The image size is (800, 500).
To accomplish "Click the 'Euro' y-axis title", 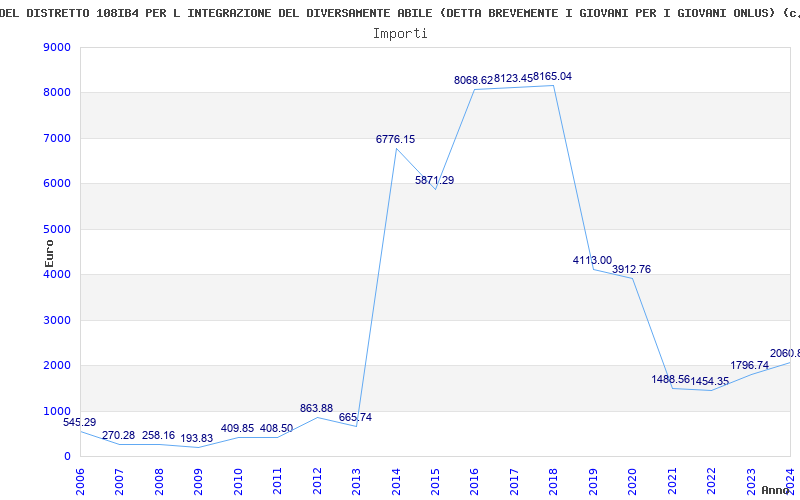I will pyautogui.click(x=49, y=253).
